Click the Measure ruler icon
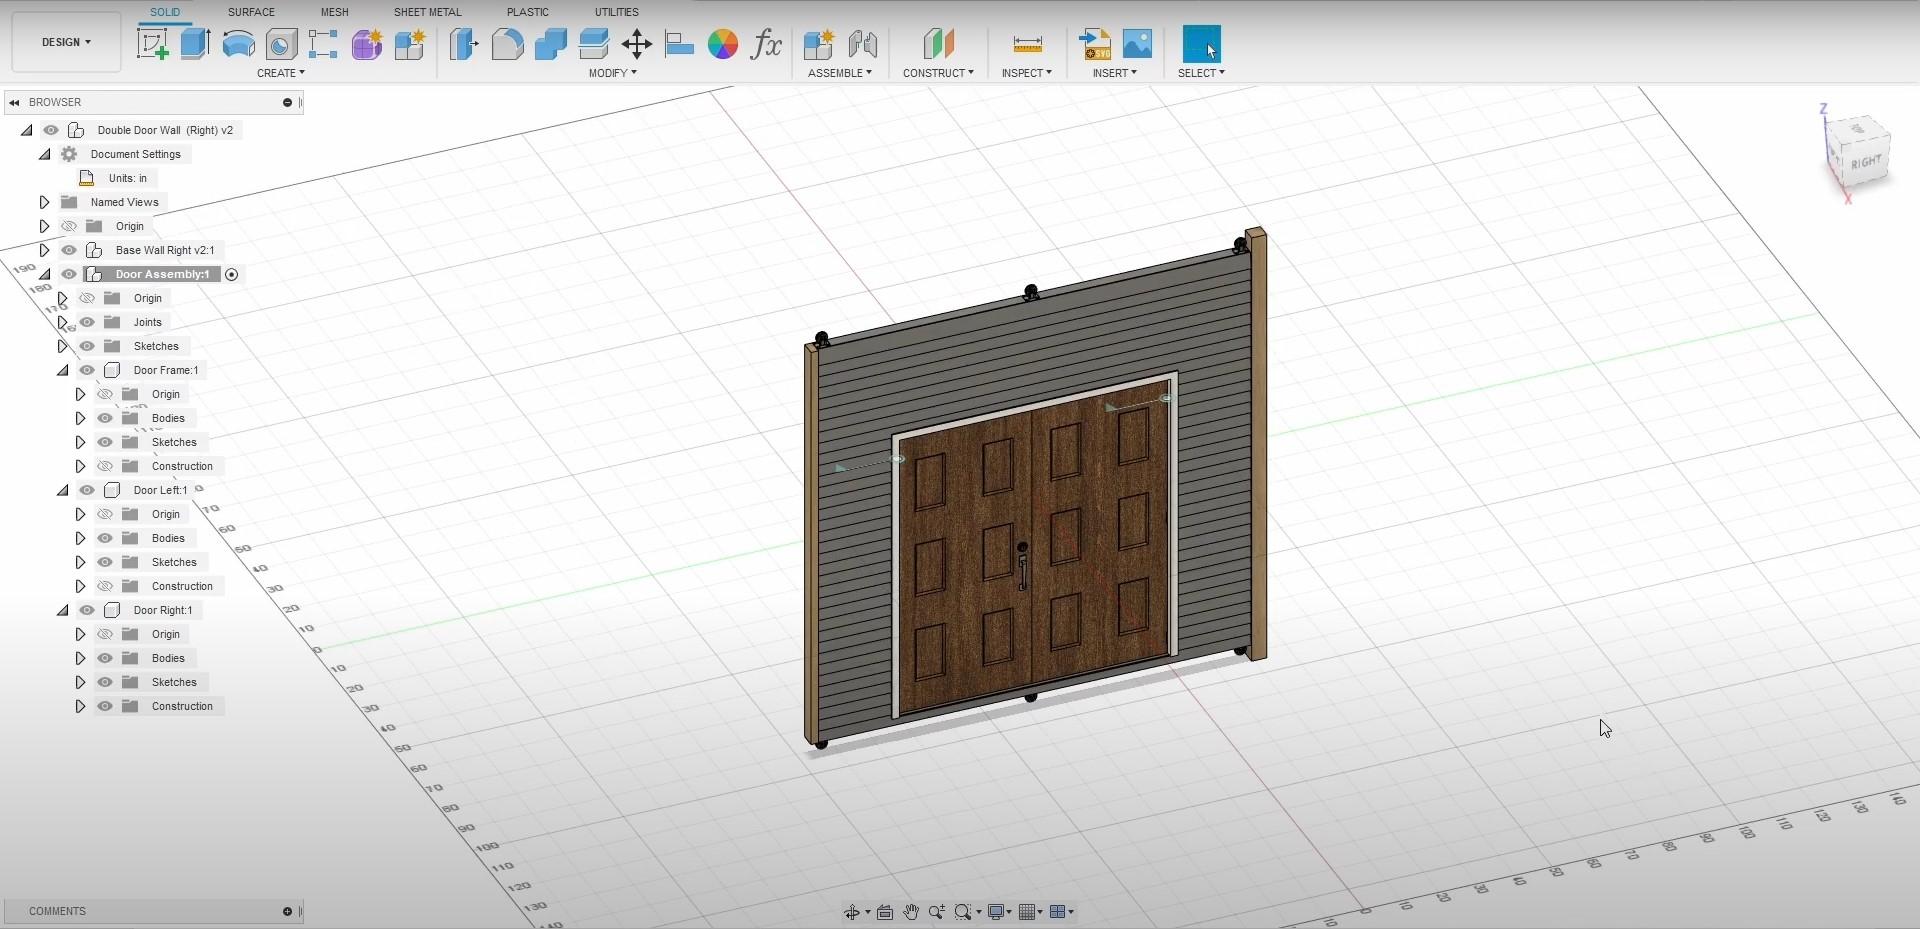Screen dimensions: 1920x929 [1027, 44]
